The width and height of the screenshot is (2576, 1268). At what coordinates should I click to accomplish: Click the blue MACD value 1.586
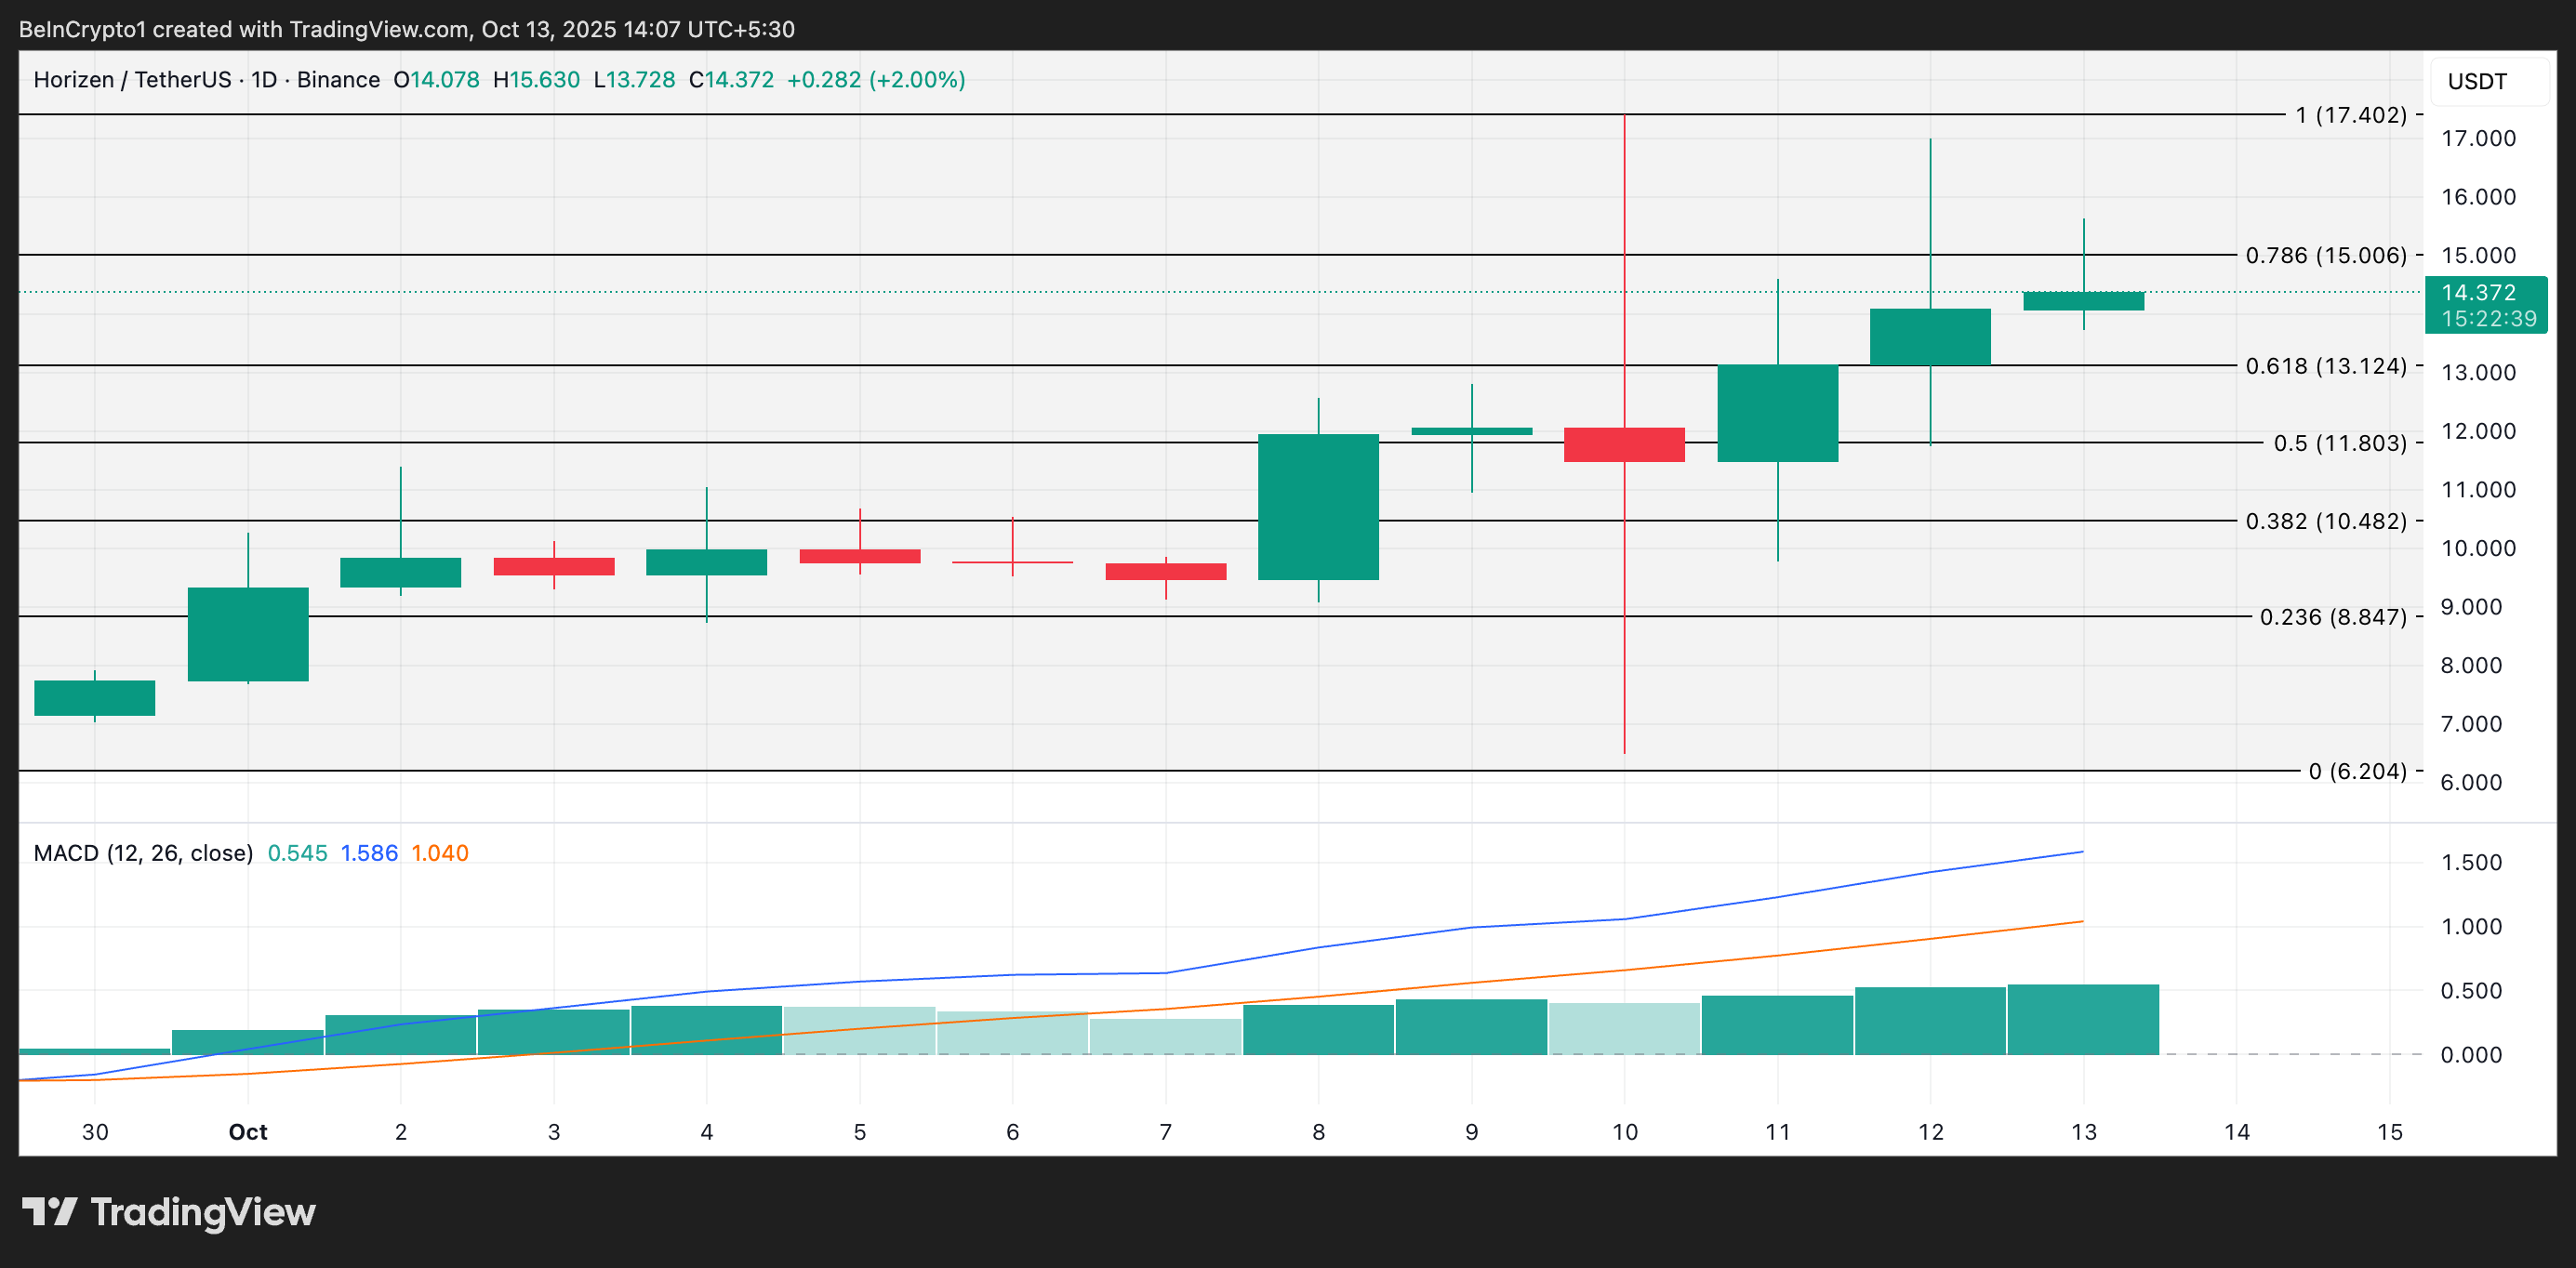tap(369, 854)
